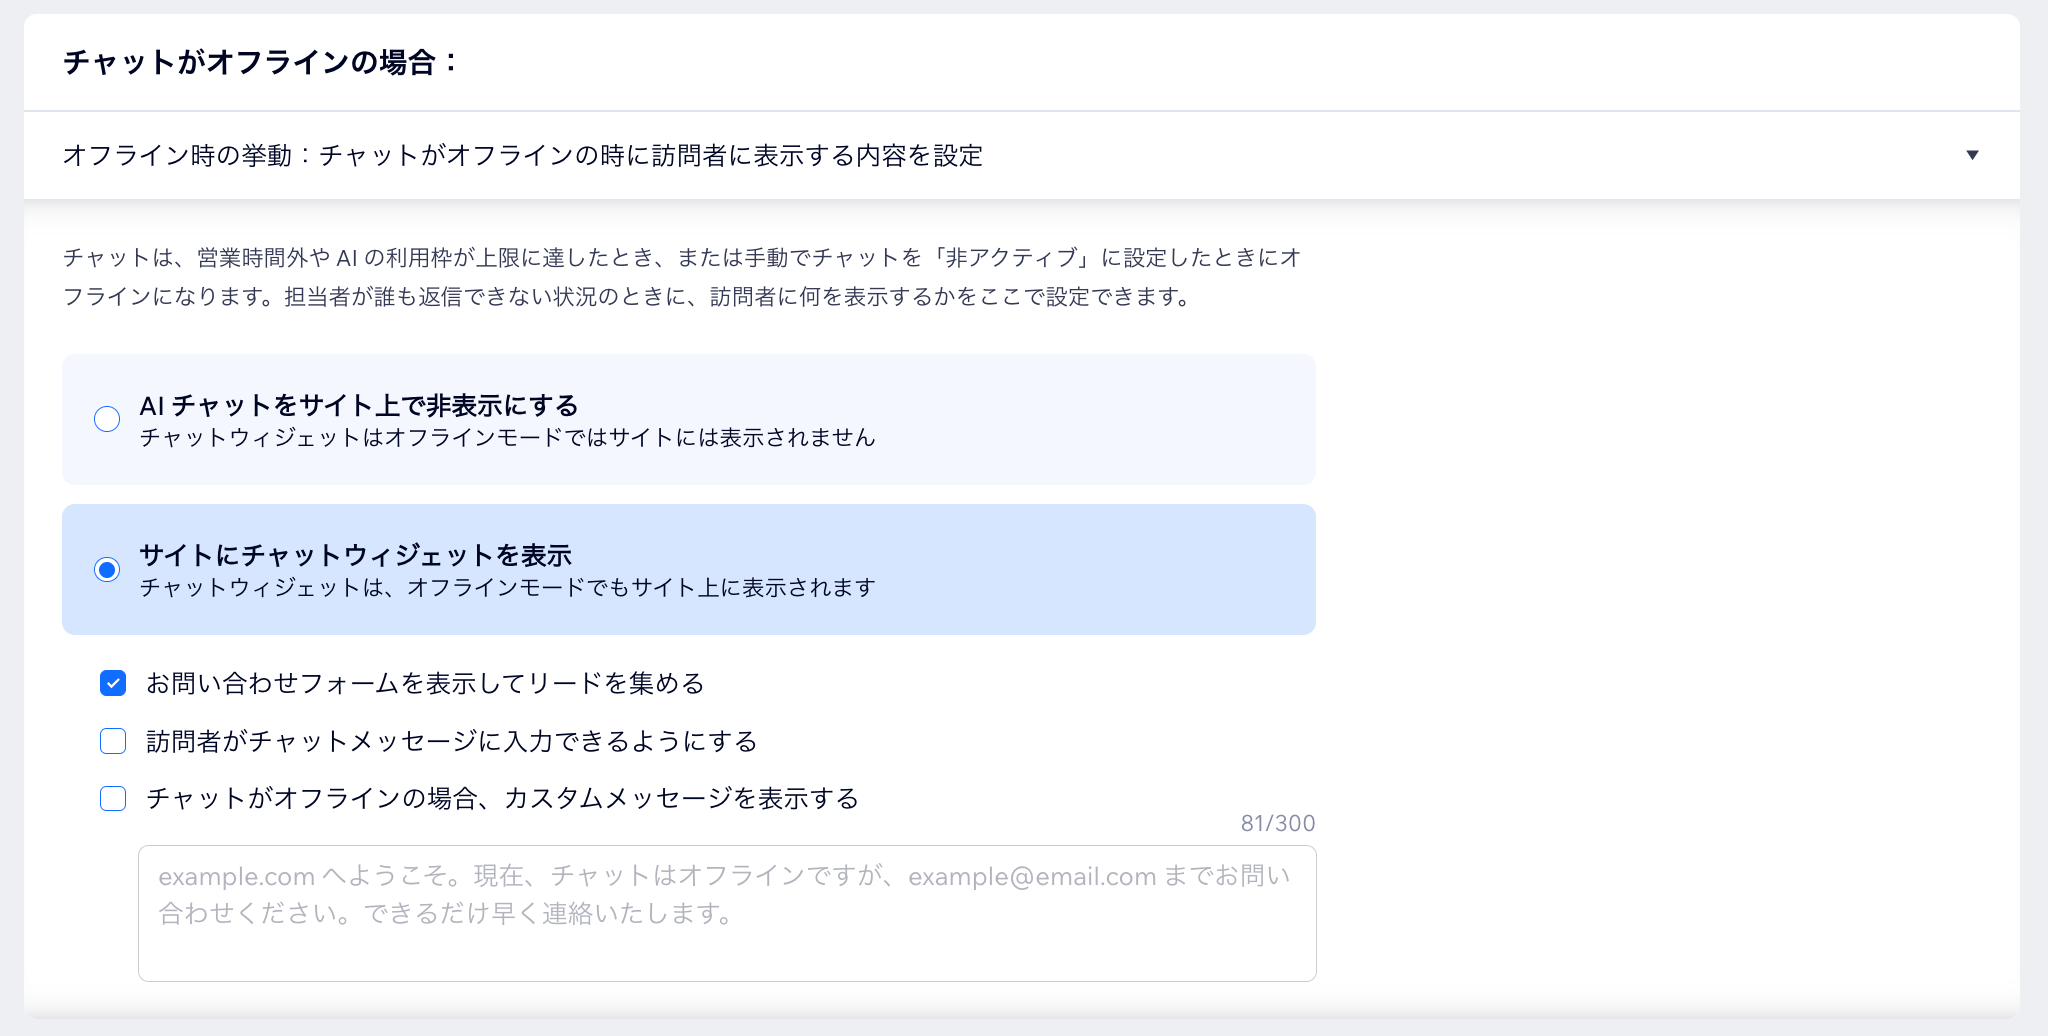Click description チャットウィジェットはオフラインモードではサイトには表示されません
The width and height of the screenshot is (2048, 1036).
[507, 437]
